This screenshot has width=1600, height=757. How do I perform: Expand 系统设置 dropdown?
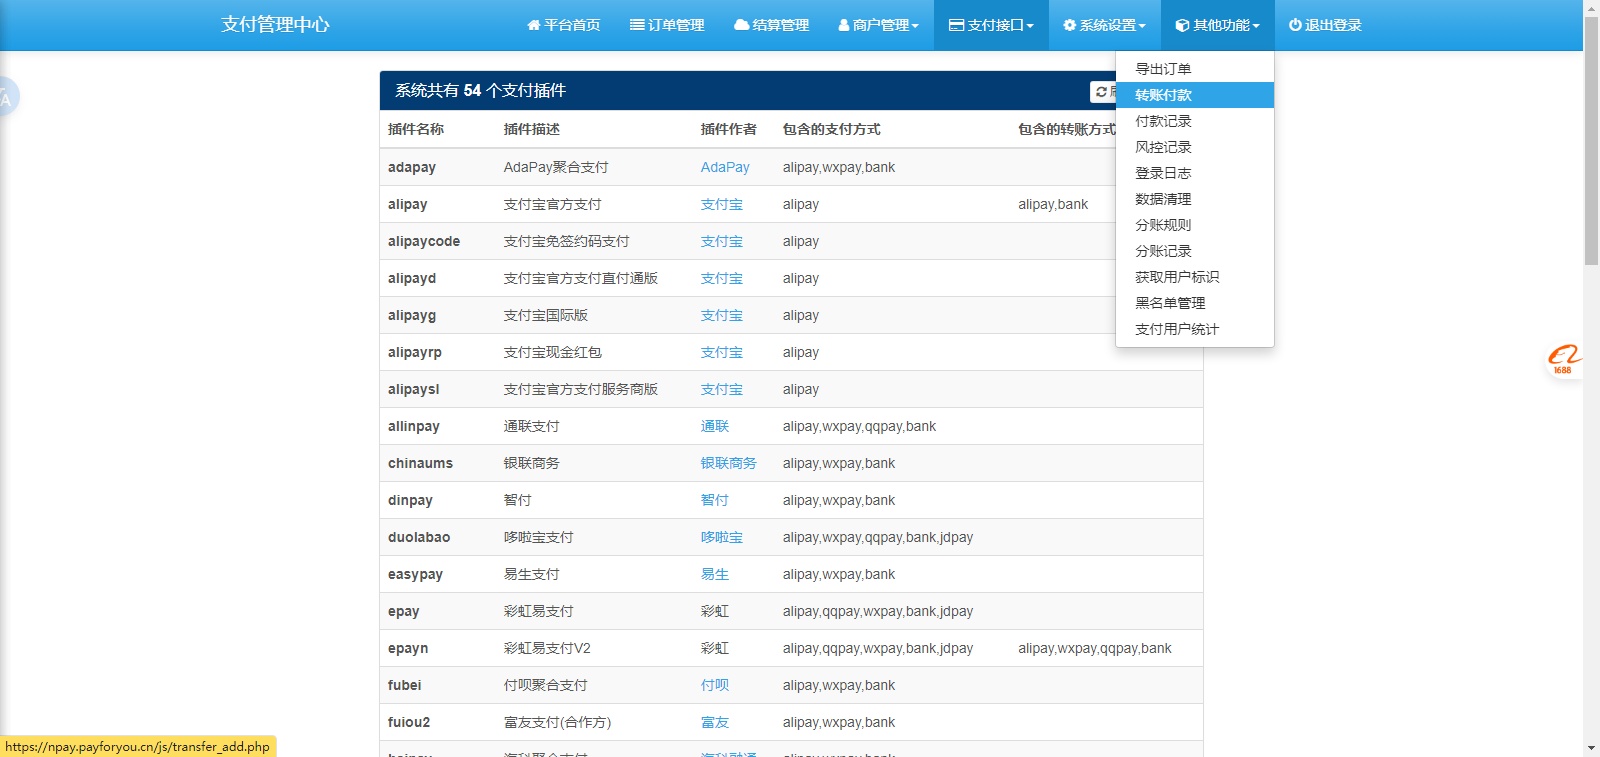click(x=1104, y=25)
